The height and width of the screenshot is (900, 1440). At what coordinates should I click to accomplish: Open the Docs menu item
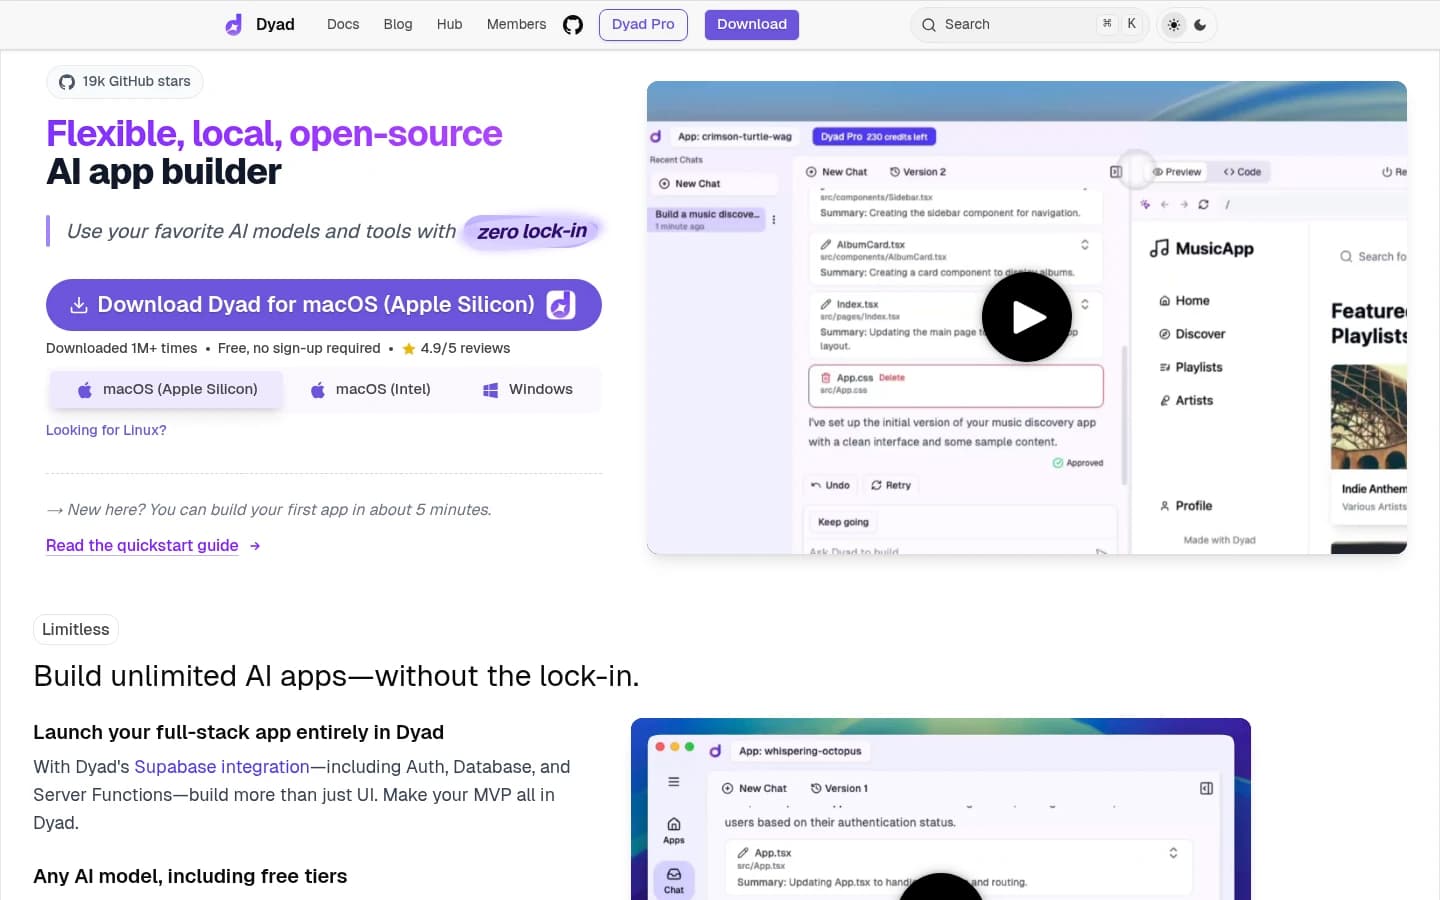click(x=343, y=24)
